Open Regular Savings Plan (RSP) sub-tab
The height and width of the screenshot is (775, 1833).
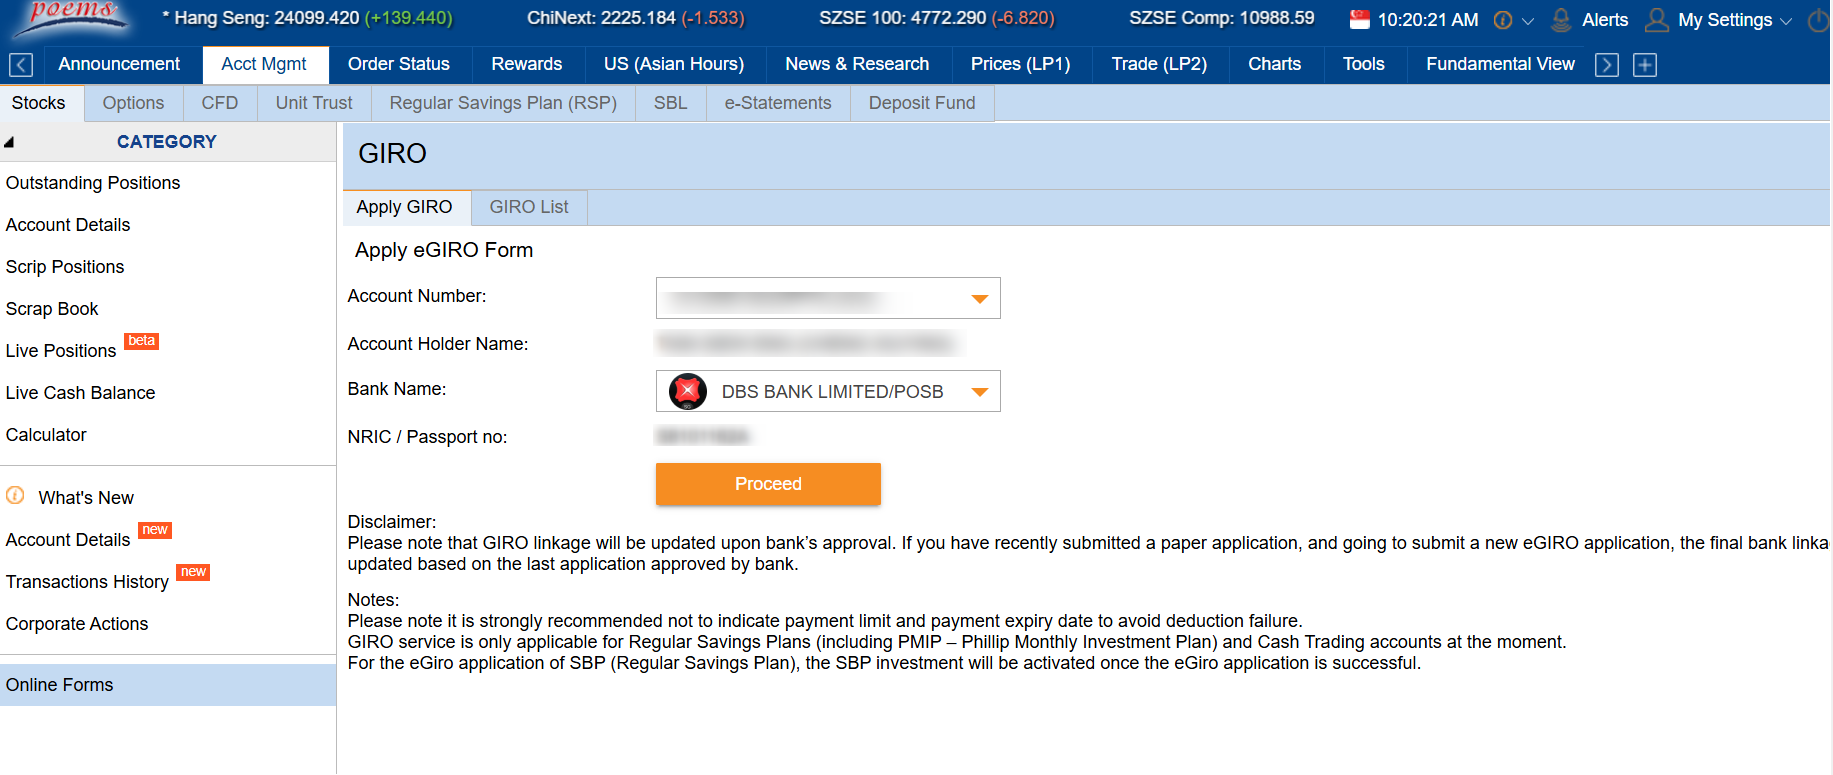pos(503,103)
